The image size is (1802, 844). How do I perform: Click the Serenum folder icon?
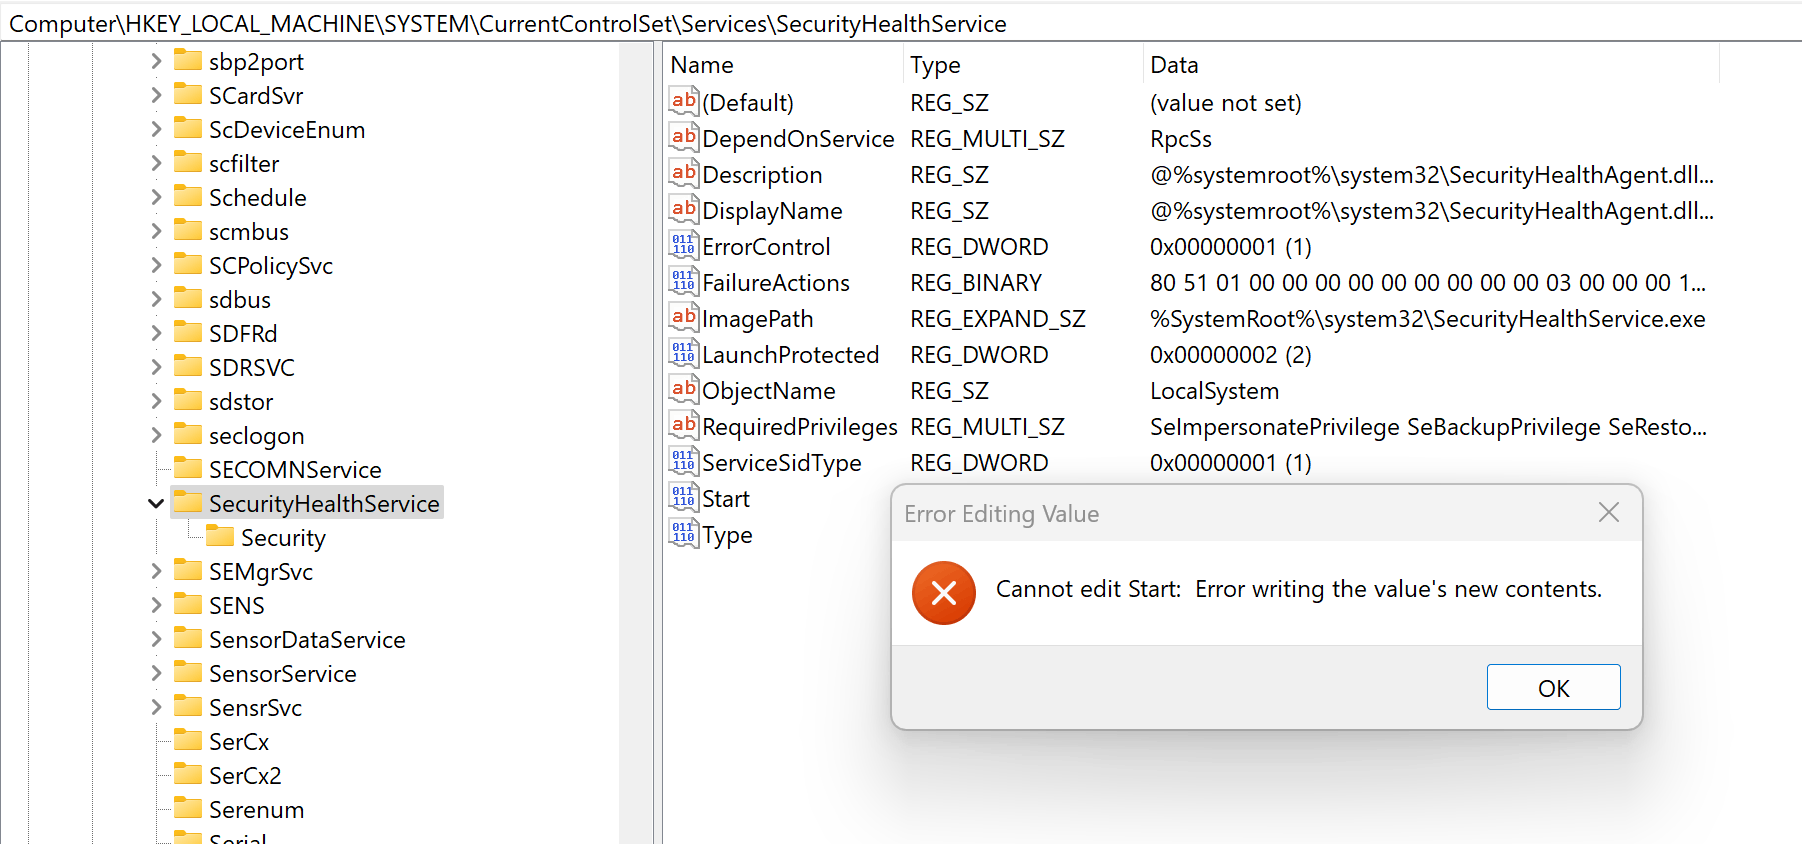point(187,808)
